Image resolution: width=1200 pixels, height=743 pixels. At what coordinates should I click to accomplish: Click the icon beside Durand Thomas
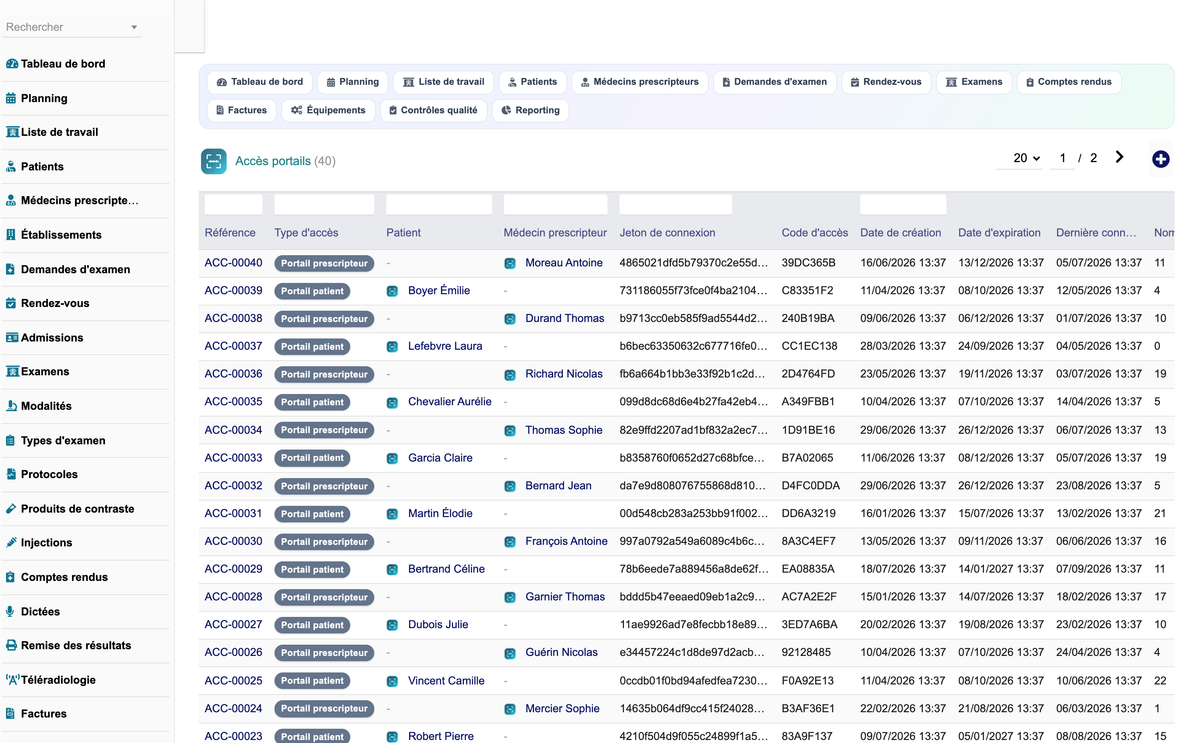(x=510, y=319)
